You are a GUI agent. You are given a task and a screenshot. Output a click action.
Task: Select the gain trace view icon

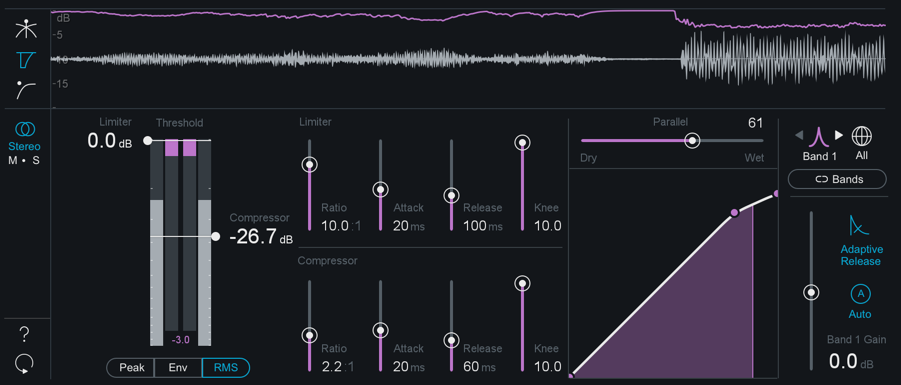coord(26,30)
